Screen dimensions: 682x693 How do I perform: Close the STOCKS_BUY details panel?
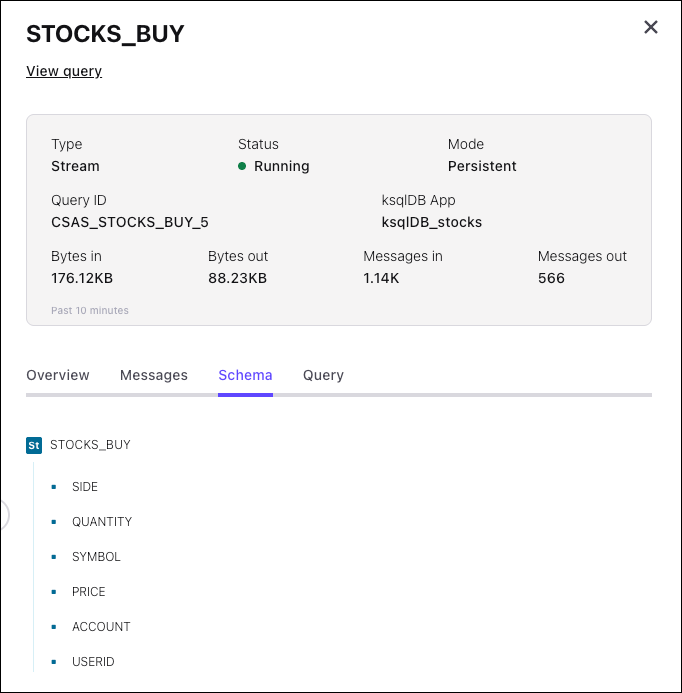[651, 28]
